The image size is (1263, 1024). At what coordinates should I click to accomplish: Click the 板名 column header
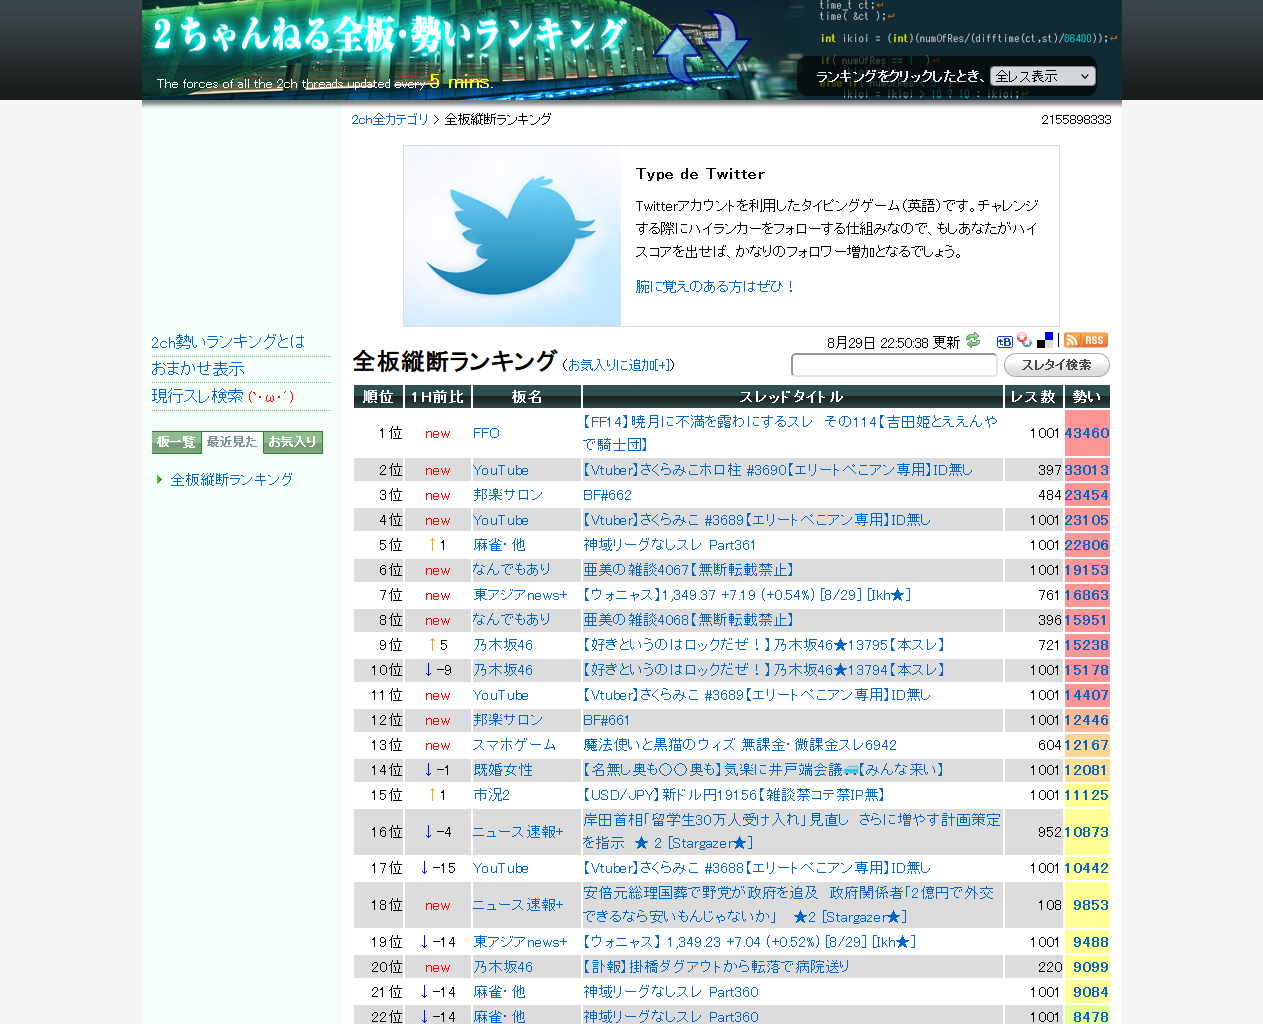(527, 397)
